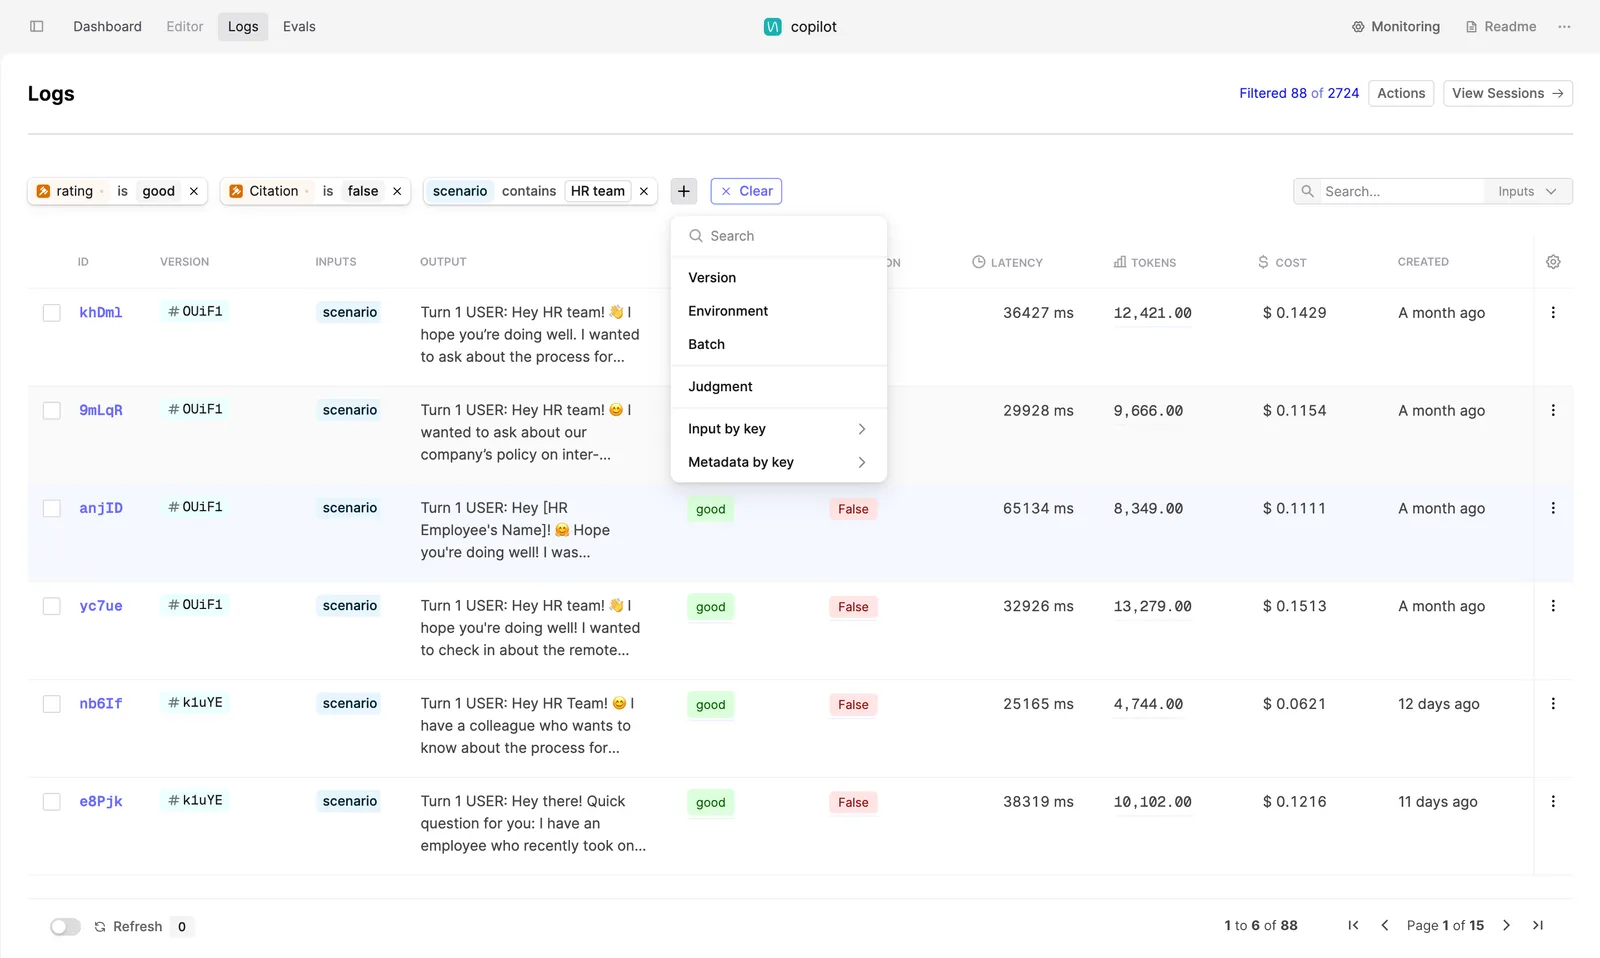The height and width of the screenshot is (958, 1600).
Task: Open table column settings gear
Action: click(x=1553, y=262)
